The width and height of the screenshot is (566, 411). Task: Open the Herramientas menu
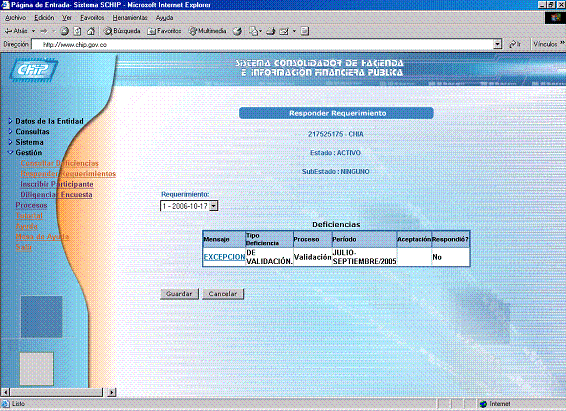coord(130,18)
